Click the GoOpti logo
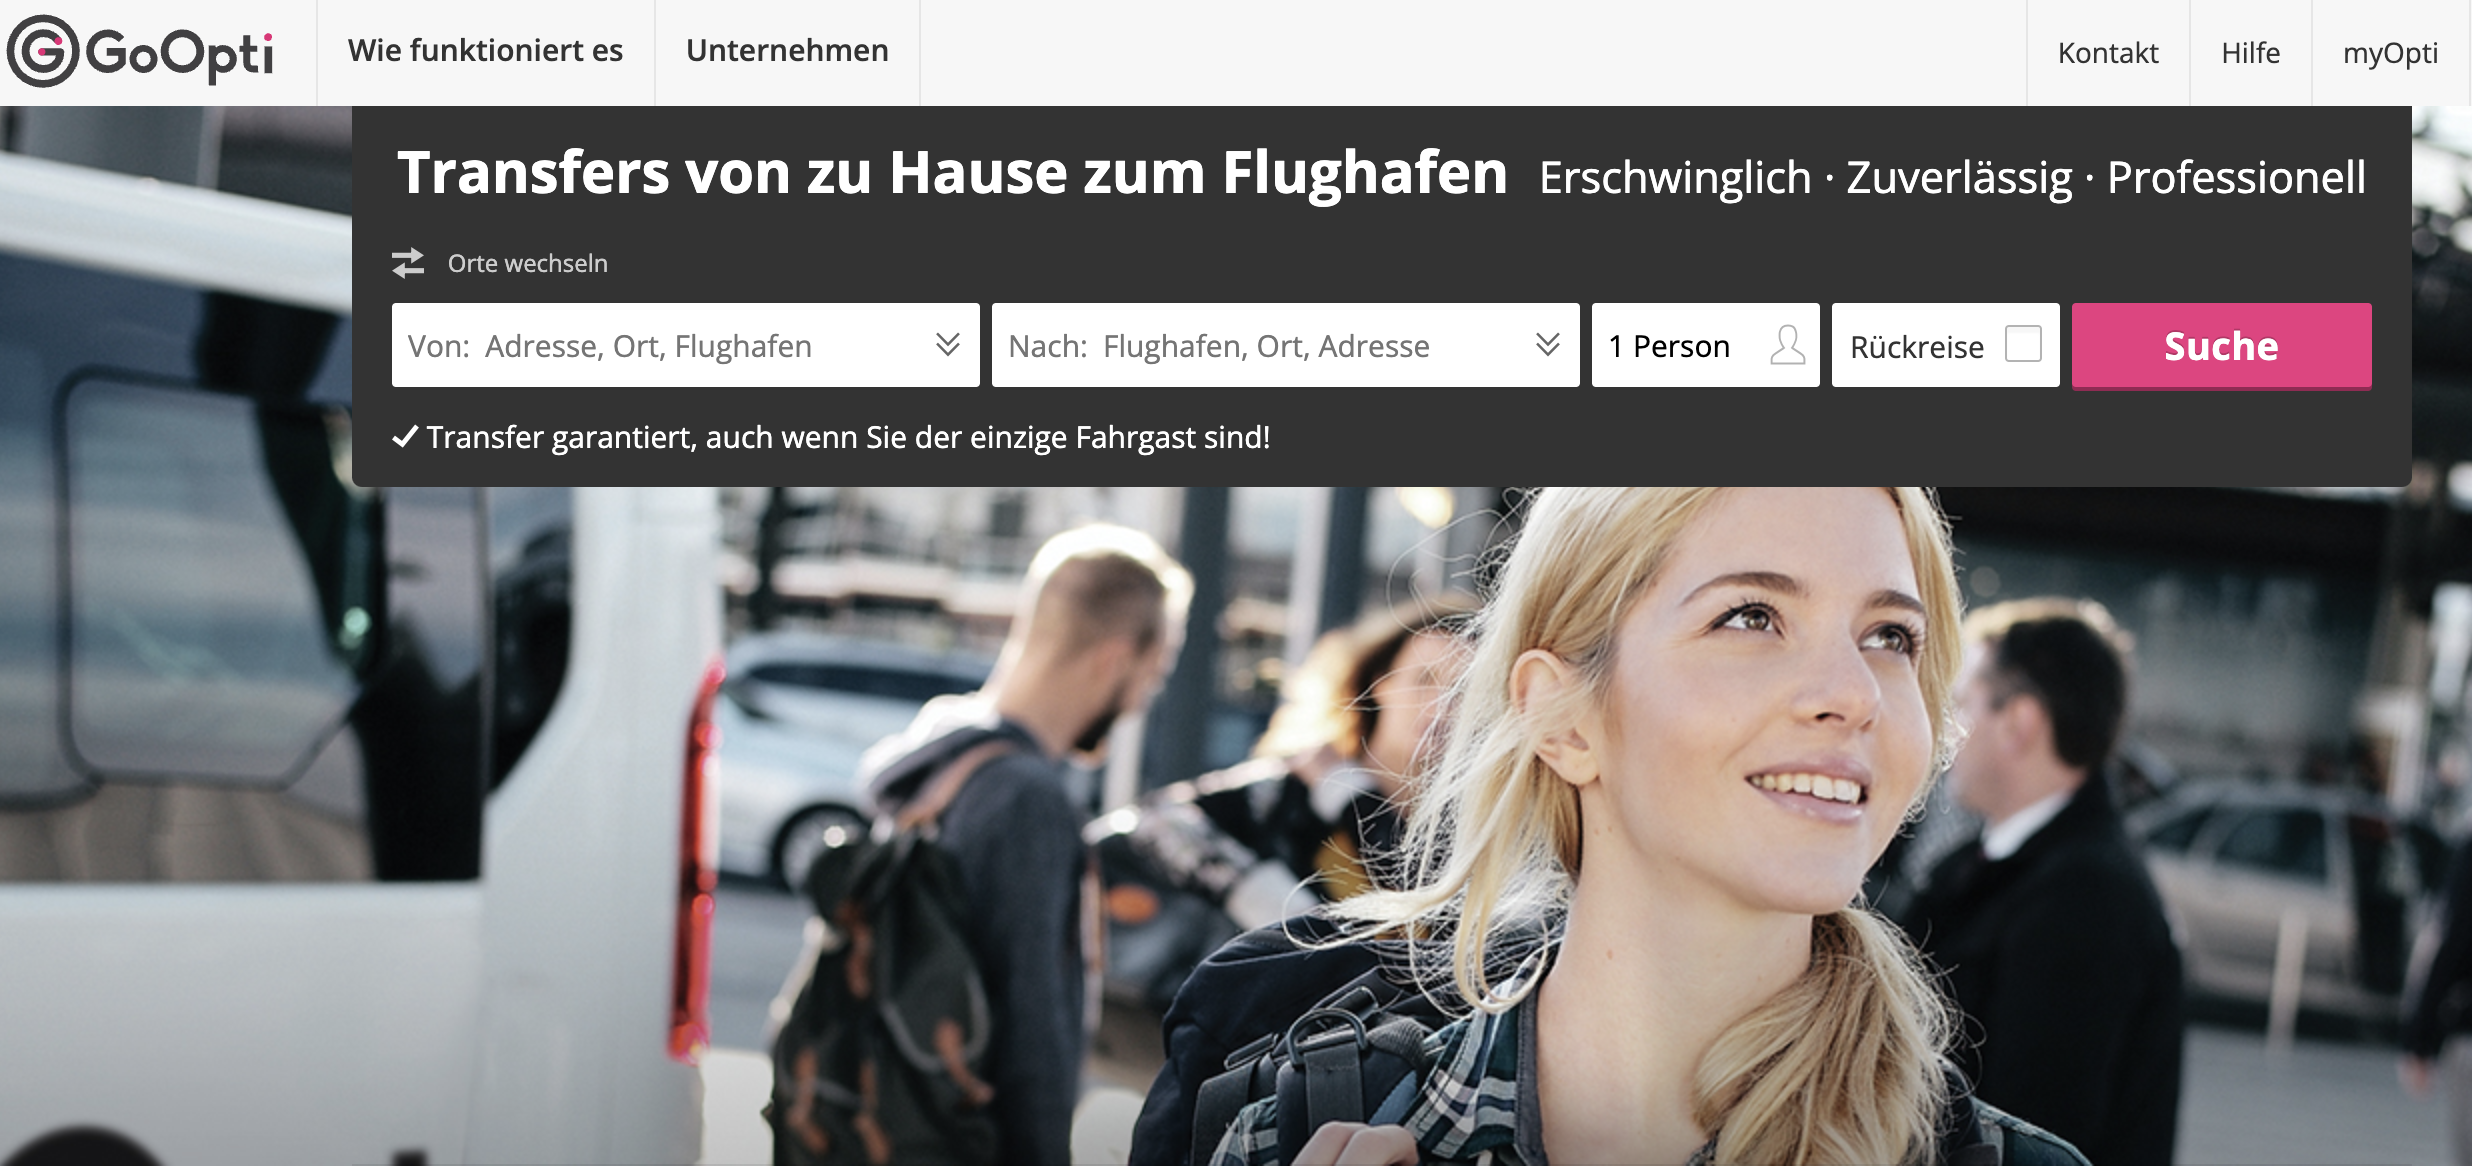The image size is (2472, 1170). [x=140, y=52]
